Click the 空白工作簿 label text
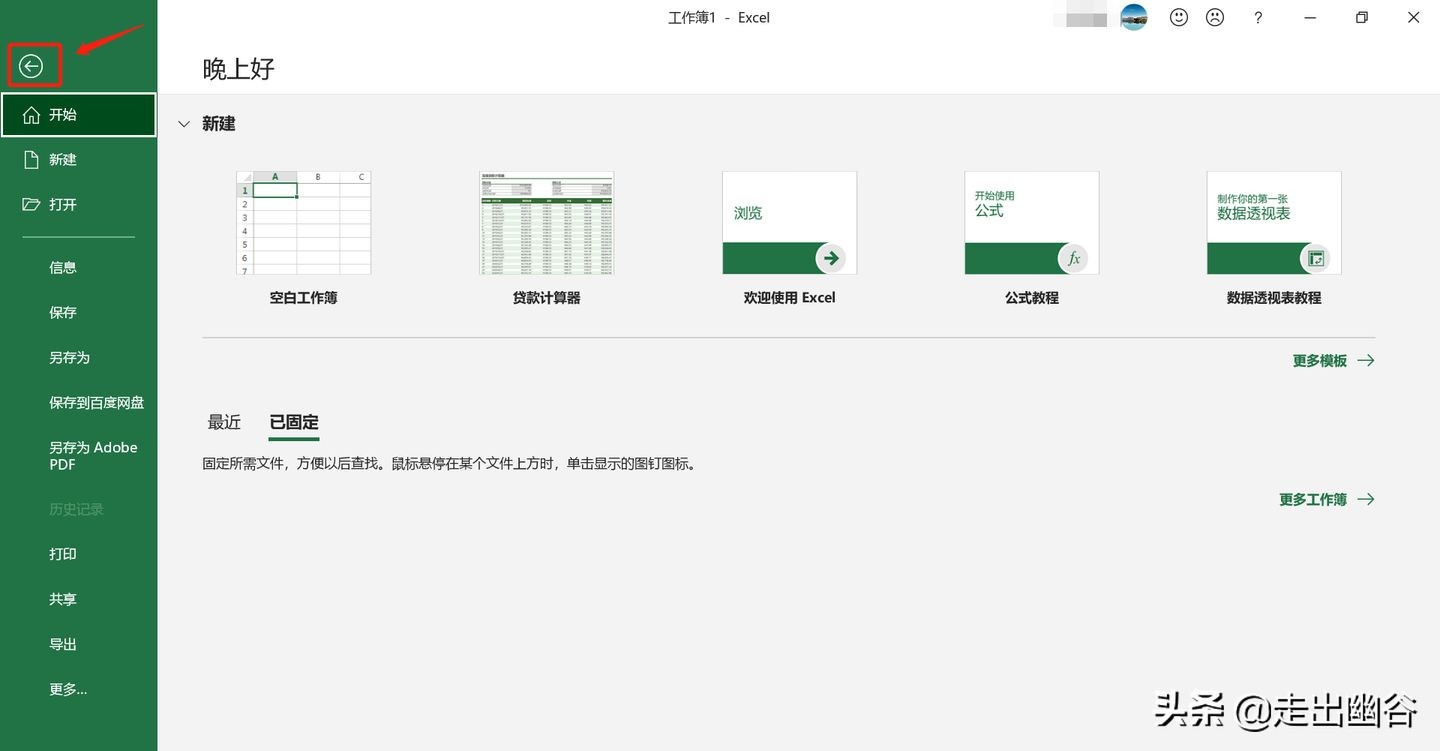The width and height of the screenshot is (1440, 751). [x=303, y=297]
